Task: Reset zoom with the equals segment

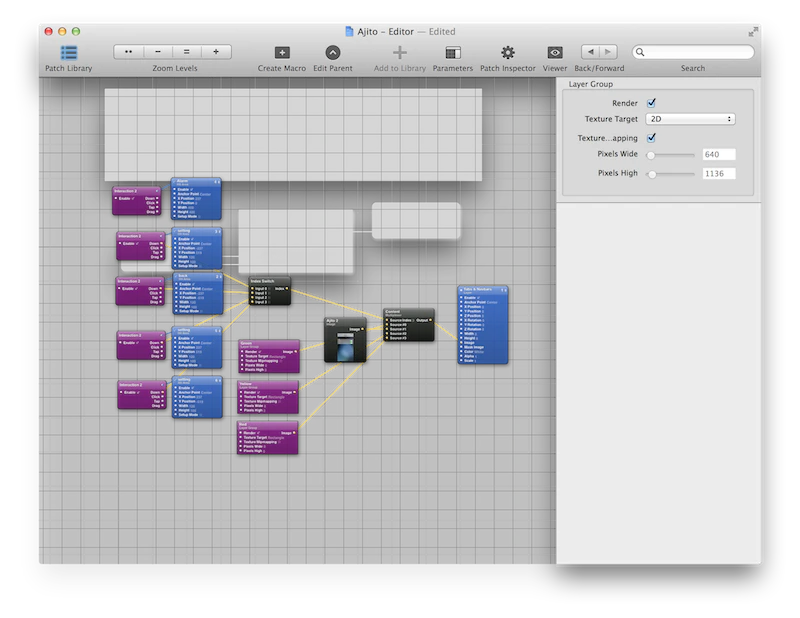Action: [187, 52]
